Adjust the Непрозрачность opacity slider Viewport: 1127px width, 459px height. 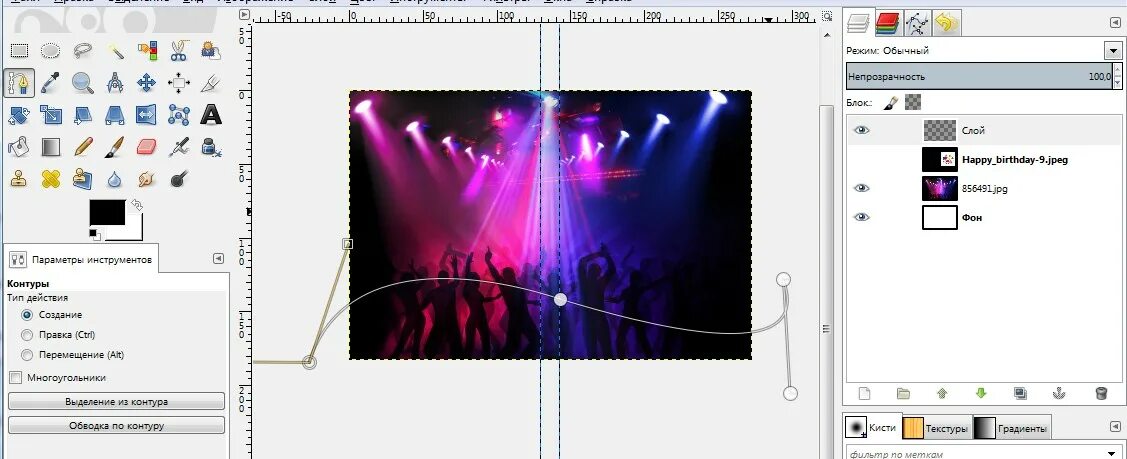981,76
